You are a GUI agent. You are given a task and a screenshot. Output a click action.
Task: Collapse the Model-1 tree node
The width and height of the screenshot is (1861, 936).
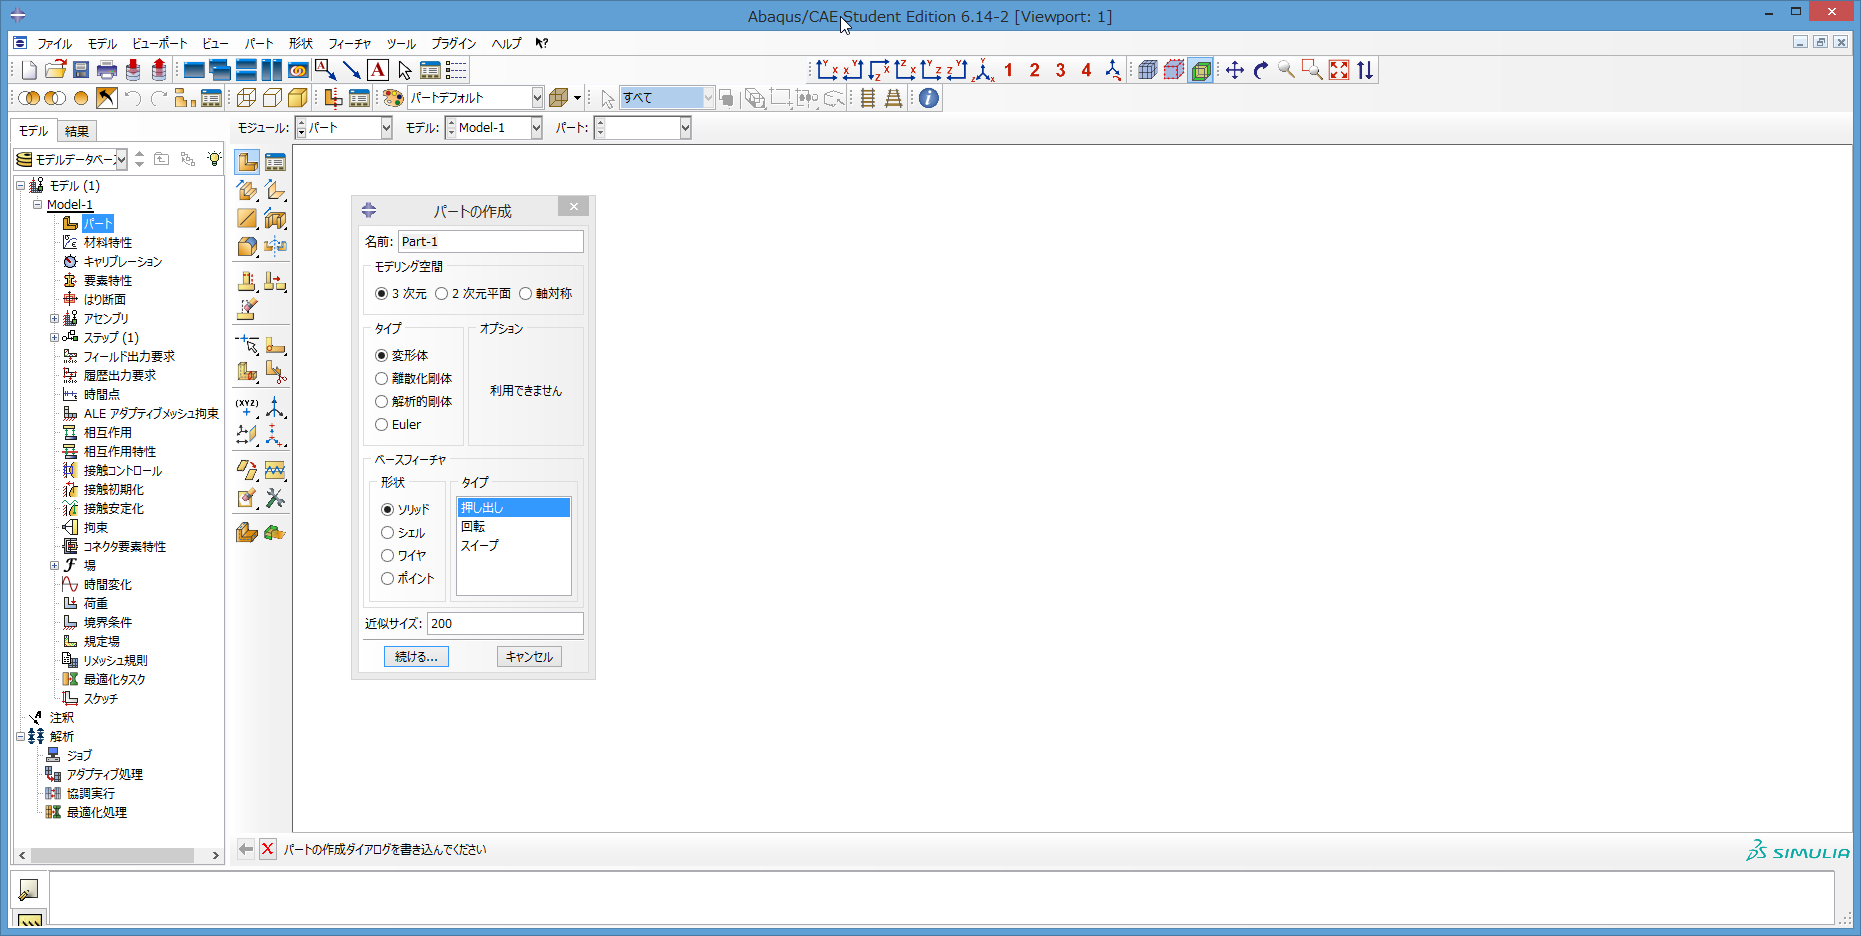pos(37,204)
